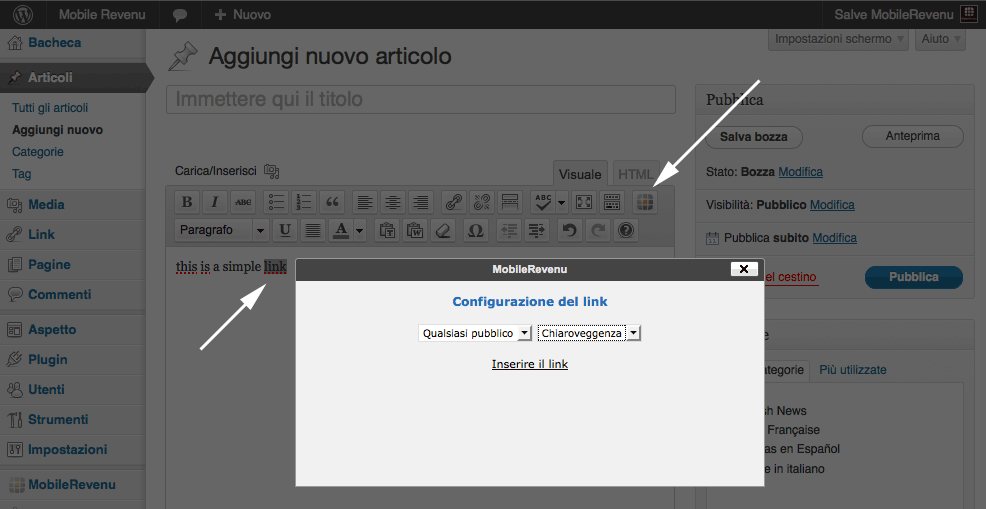Click Modifica next to Stato: Bozza
Image resolution: width=986 pixels, height=509 pixels.
(x=800, y=172)
